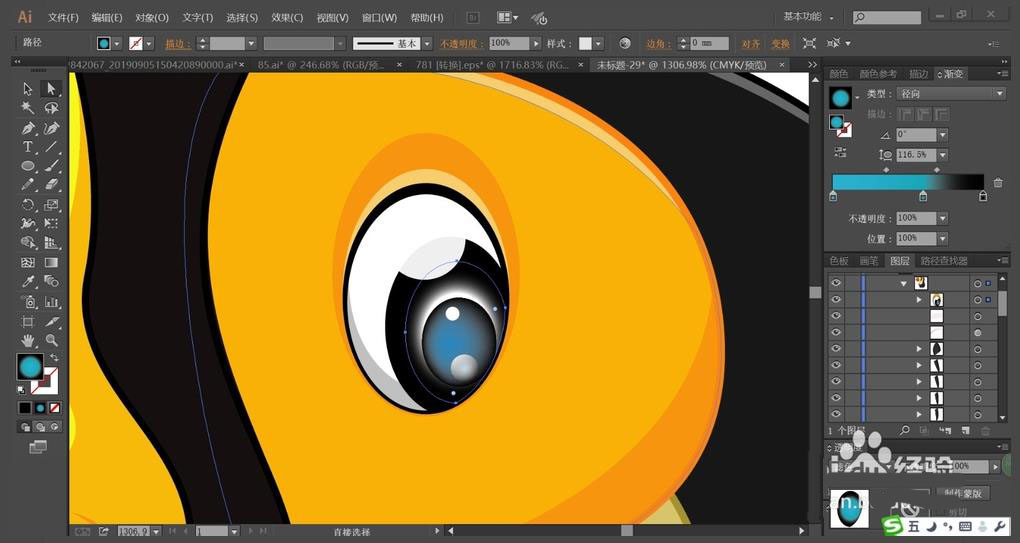Viewport: 1020px width, 543px height.
Task: Select the Hand tool
Action: click(28, 340)
